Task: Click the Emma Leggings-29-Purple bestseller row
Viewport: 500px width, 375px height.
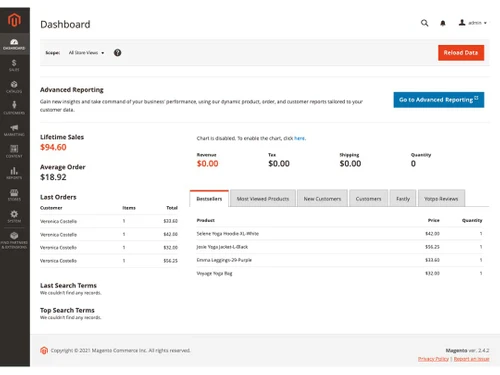Action: 339,260
